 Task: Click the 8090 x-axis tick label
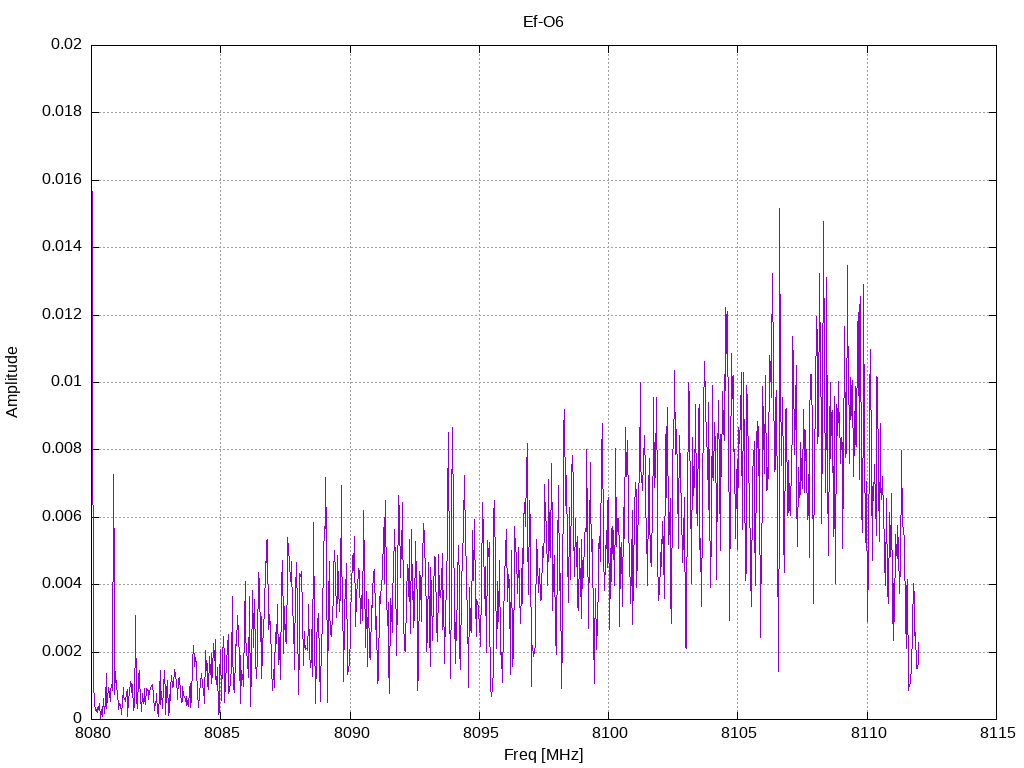[x=351, y=733]
